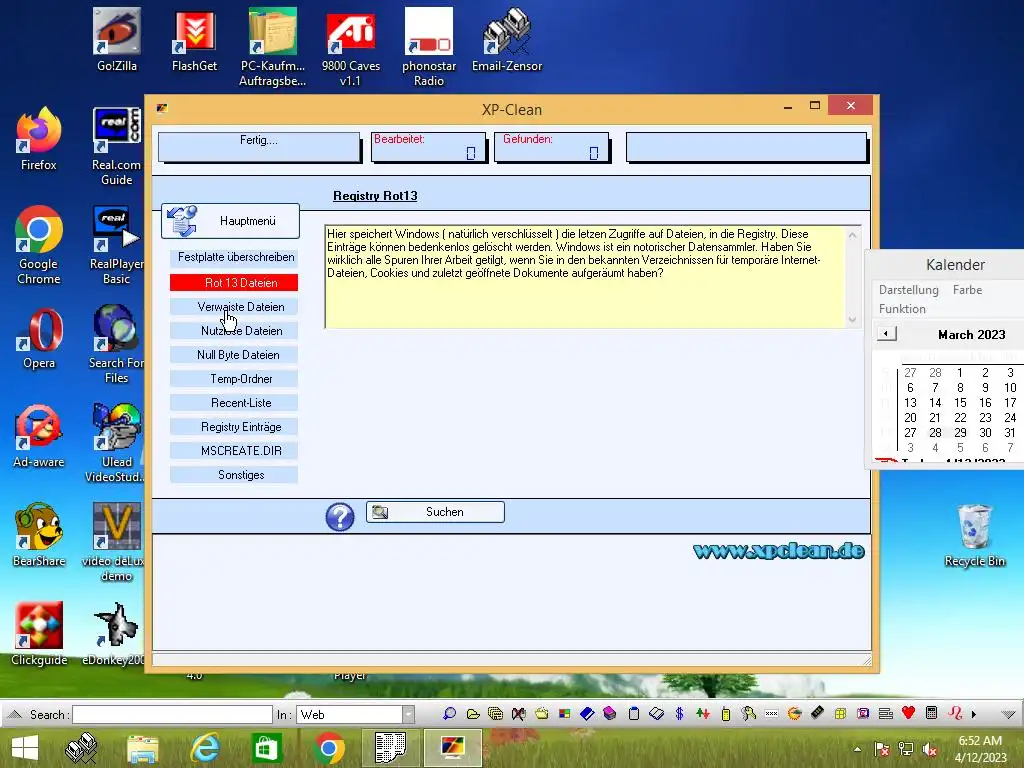Click the red heart icon in search toolbar

(908, 713)
